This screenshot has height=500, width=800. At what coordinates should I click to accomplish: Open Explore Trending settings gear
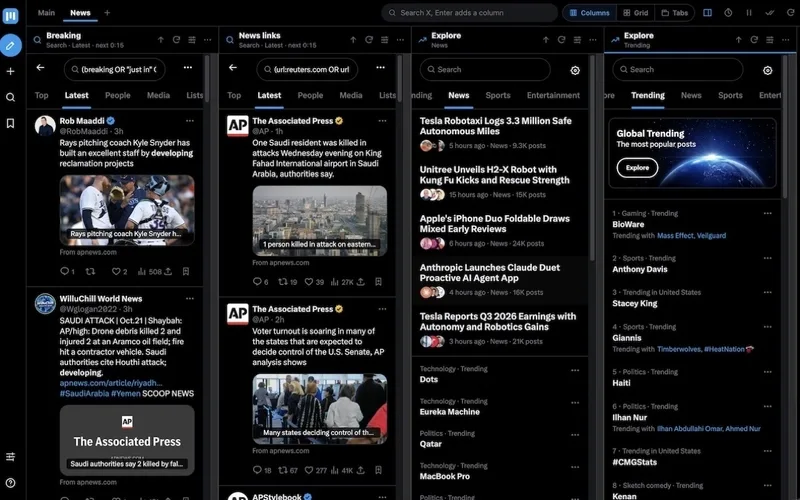pyautogui.click(x=768, y=70)
